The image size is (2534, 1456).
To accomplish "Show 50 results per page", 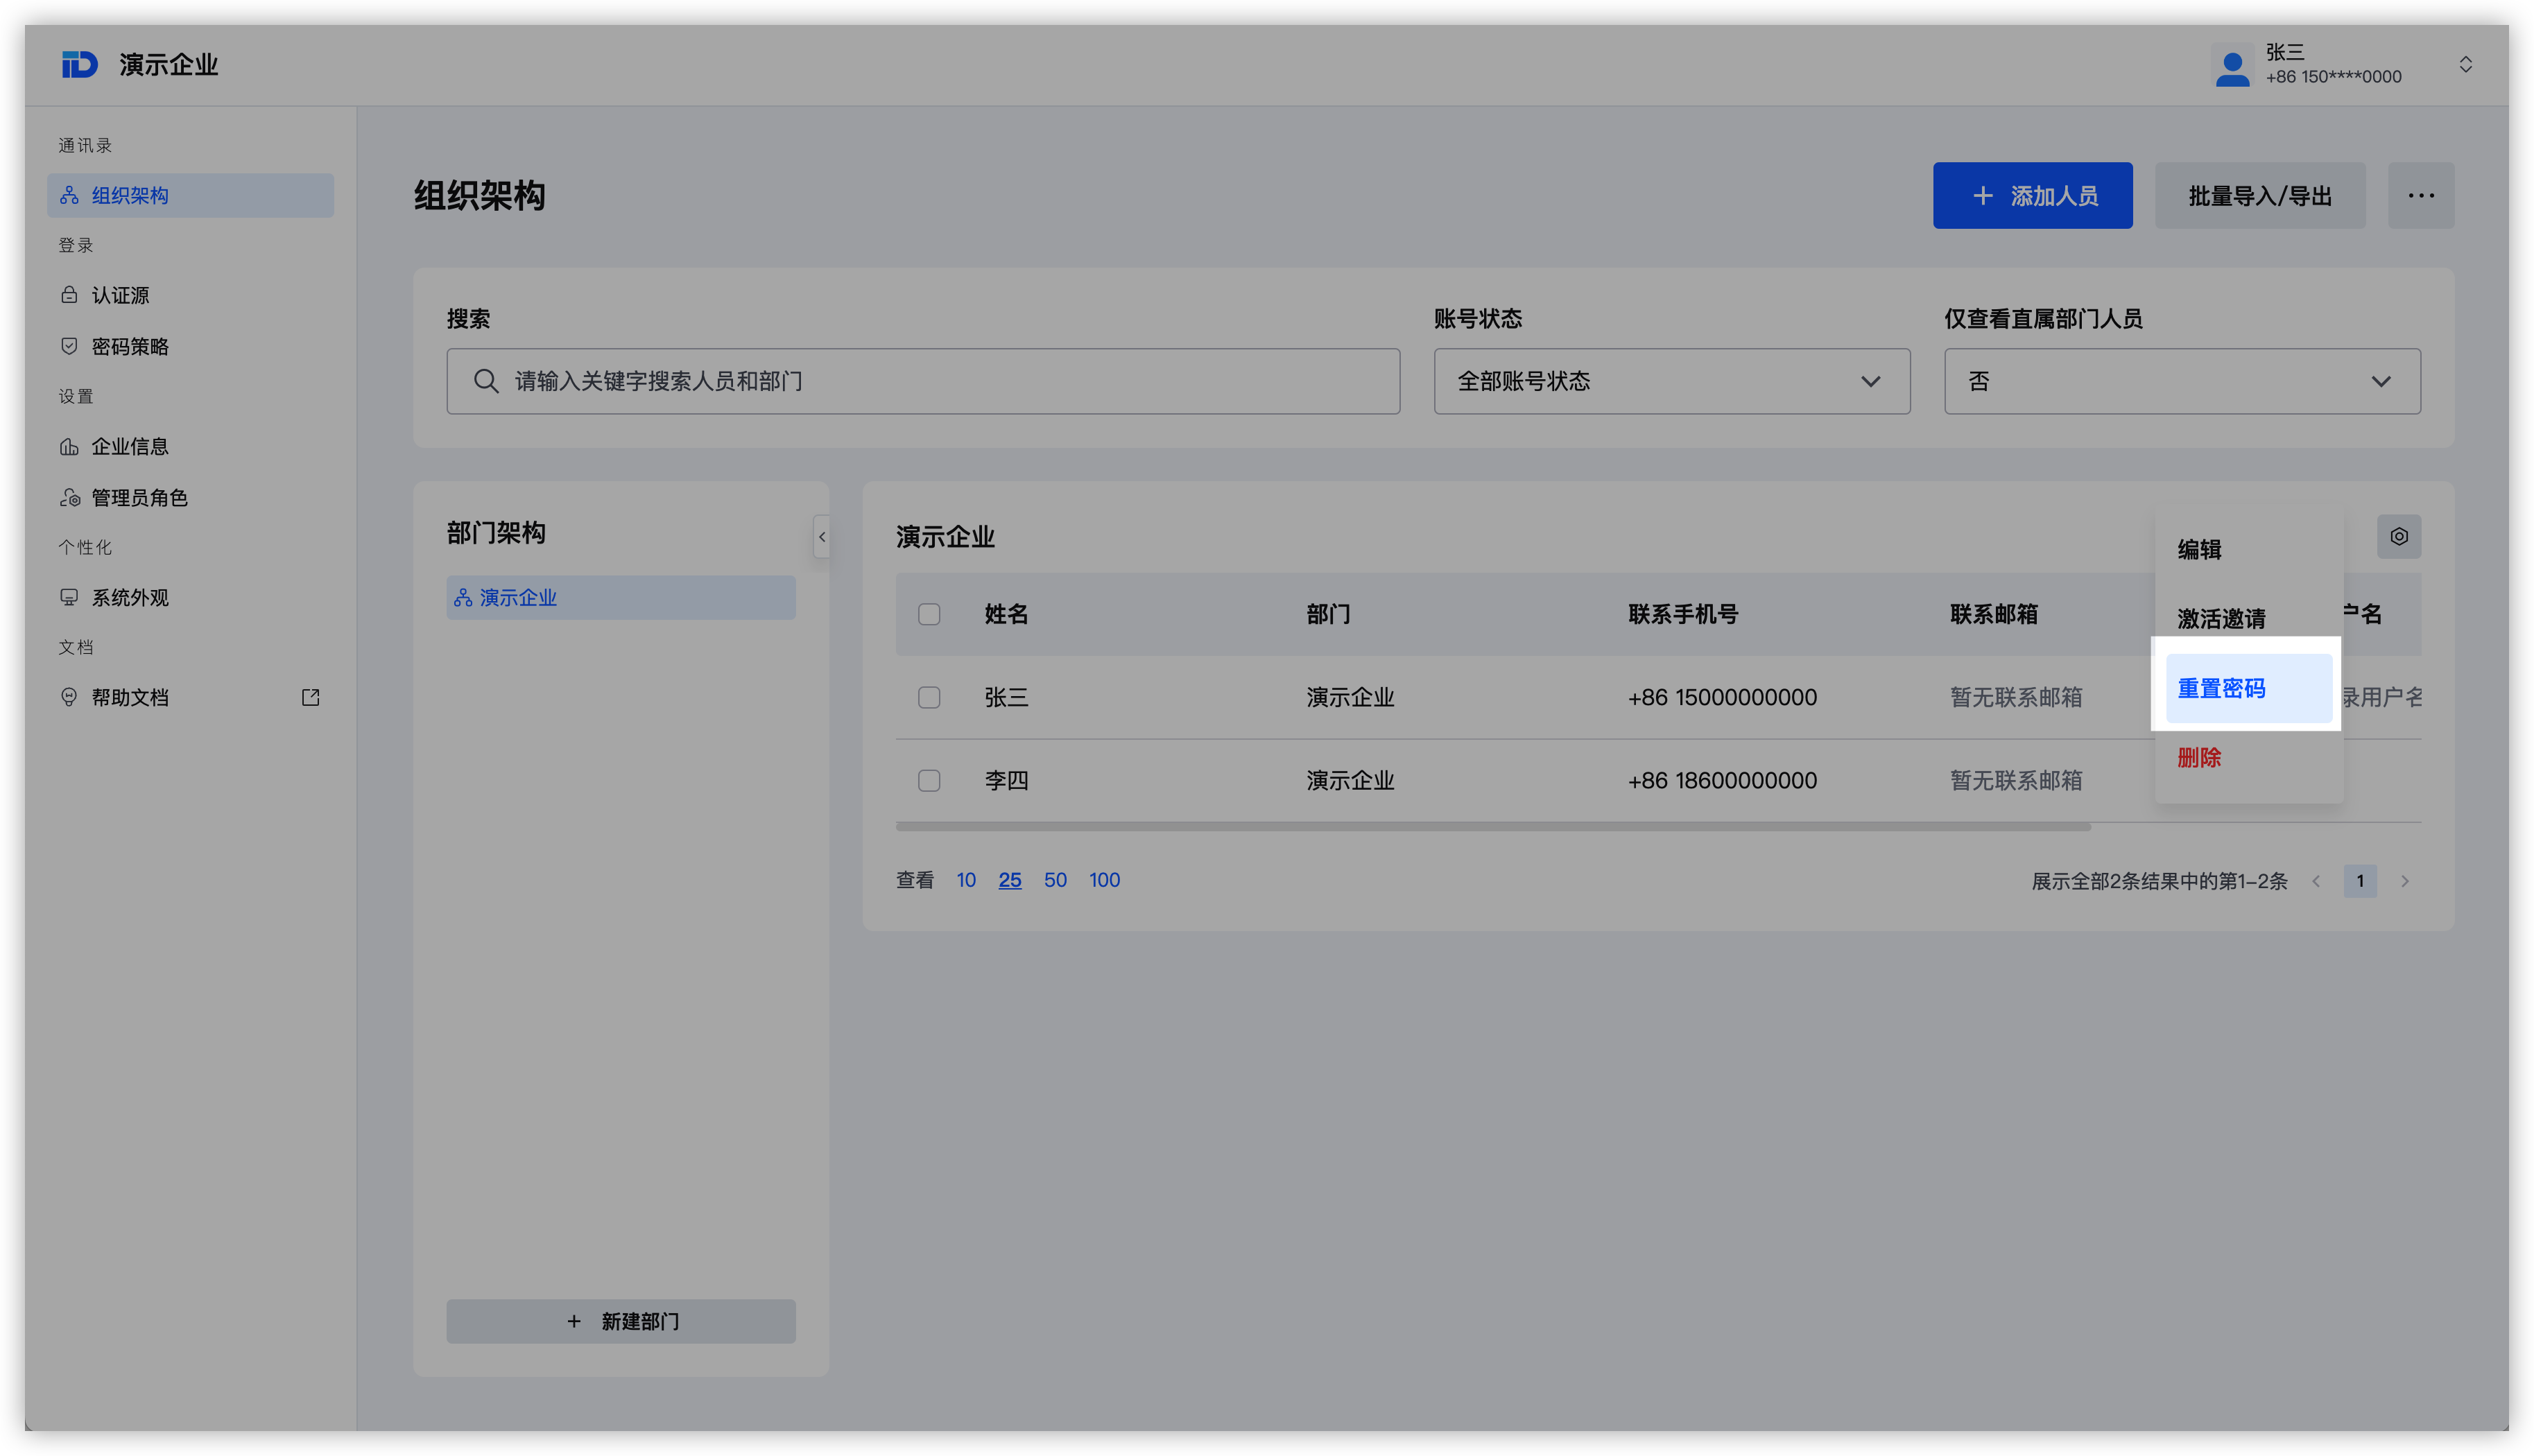I will [x=1055, y=880].
